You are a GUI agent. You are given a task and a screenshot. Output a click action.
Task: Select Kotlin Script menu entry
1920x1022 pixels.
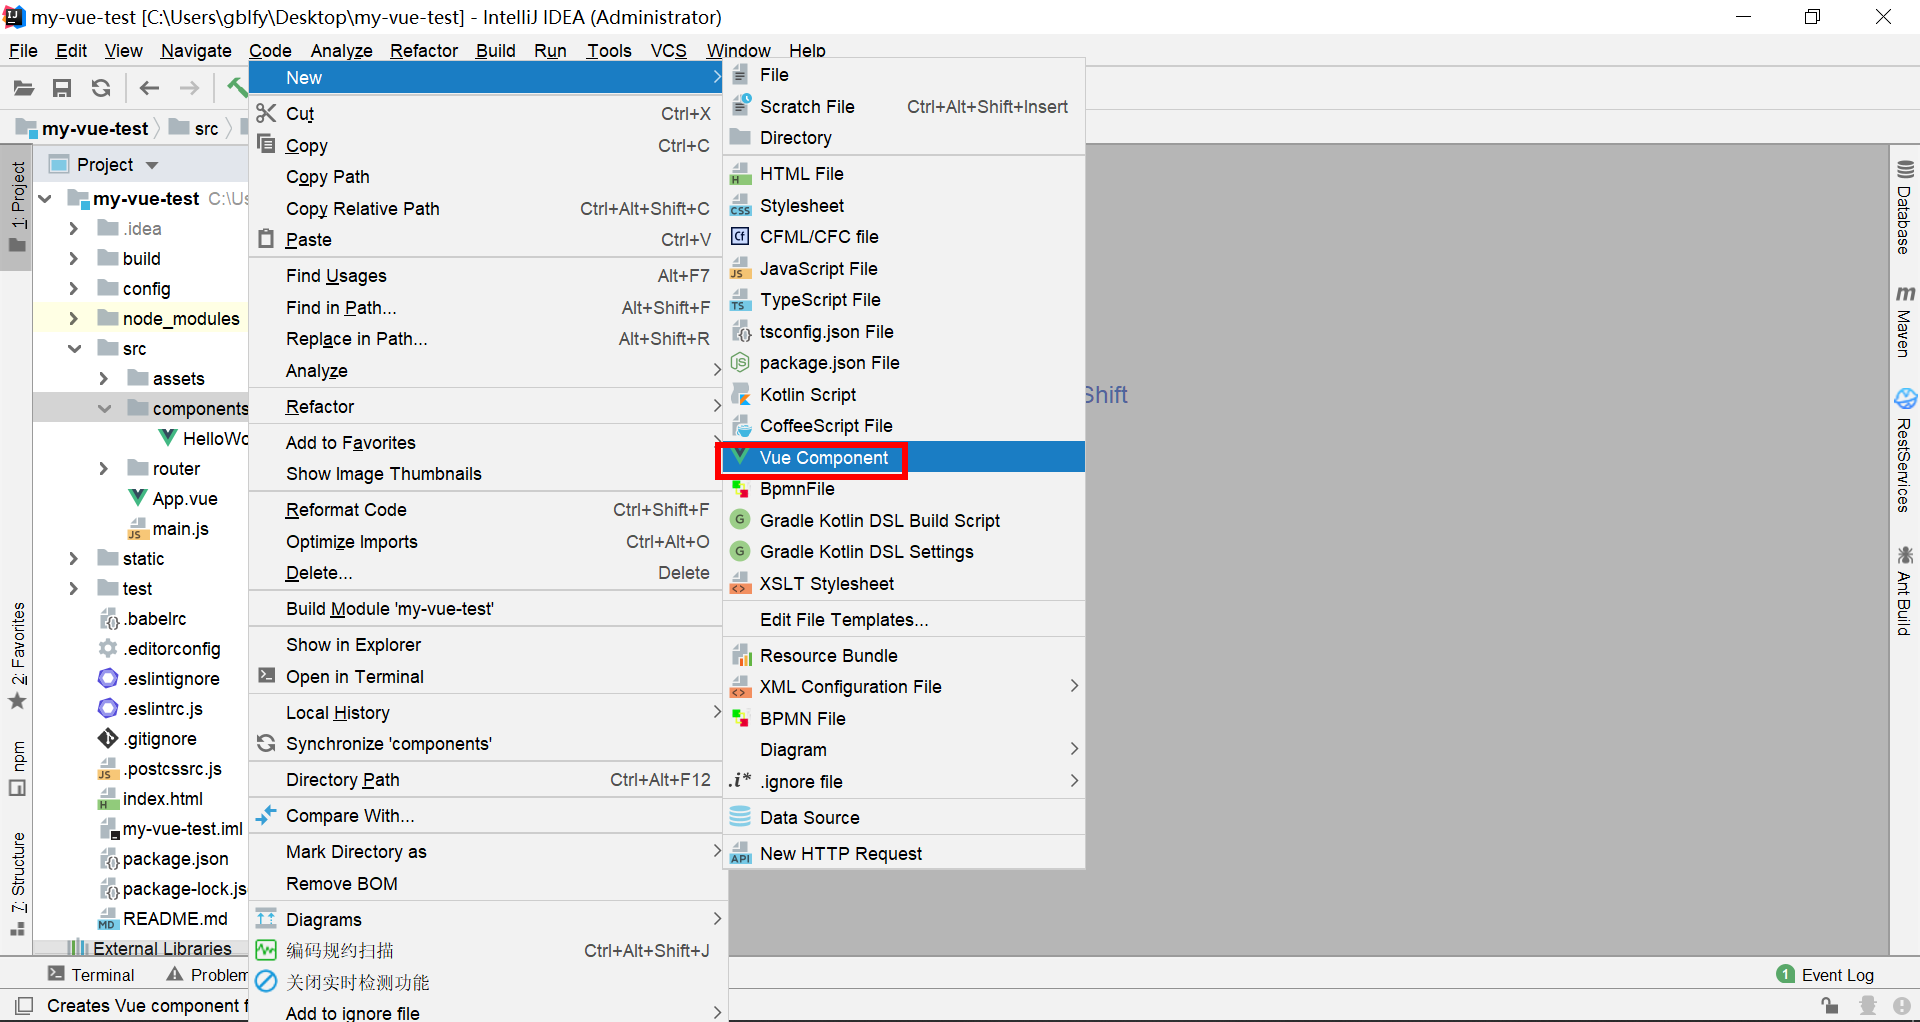(x=904, y=395)
